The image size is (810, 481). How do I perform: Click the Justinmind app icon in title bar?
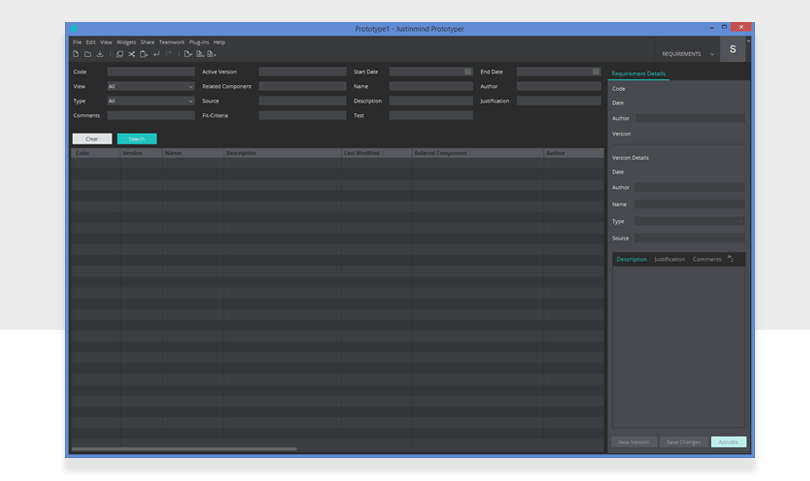point(74,28)
